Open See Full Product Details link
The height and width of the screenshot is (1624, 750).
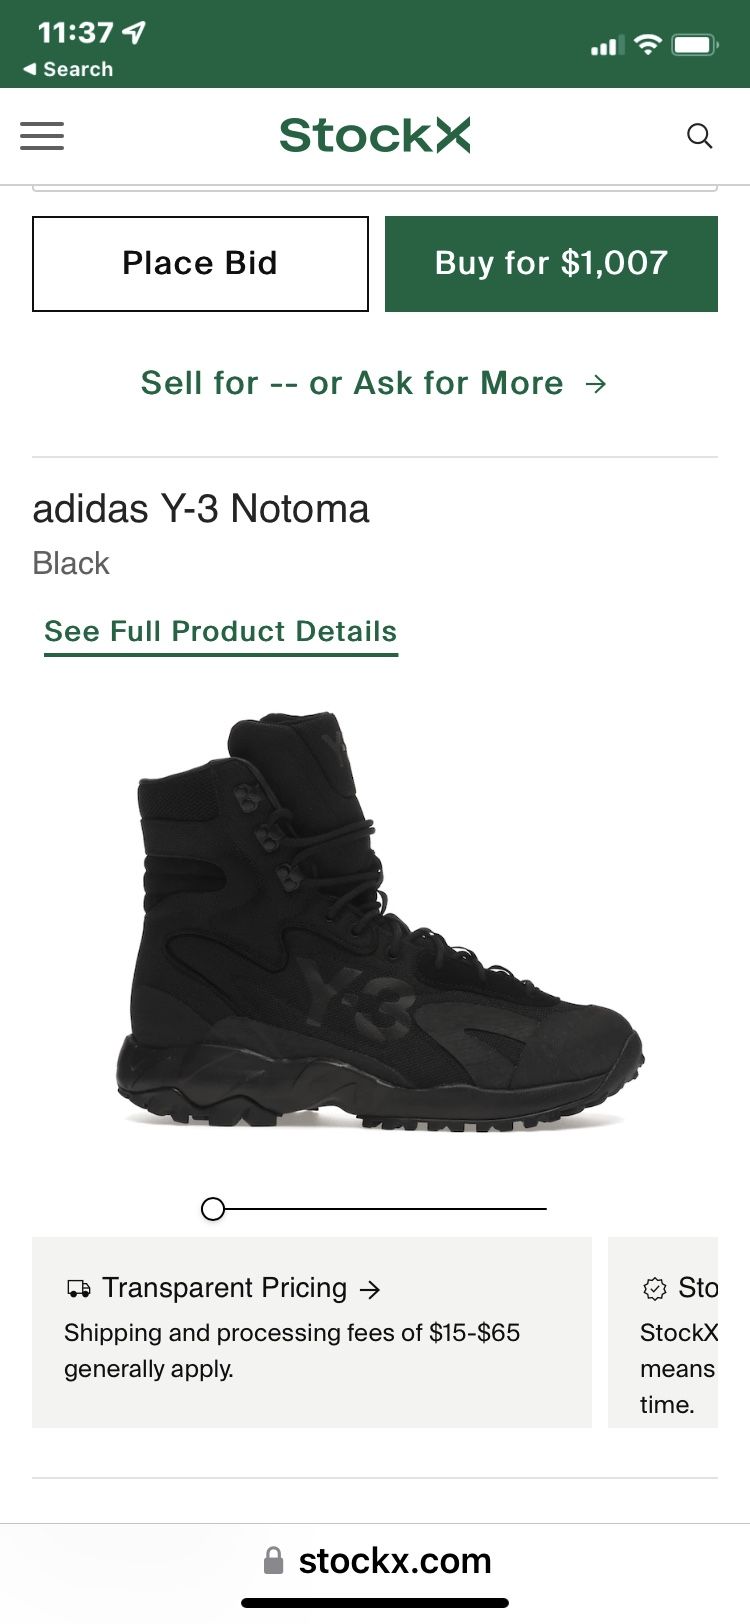[220, 632]
